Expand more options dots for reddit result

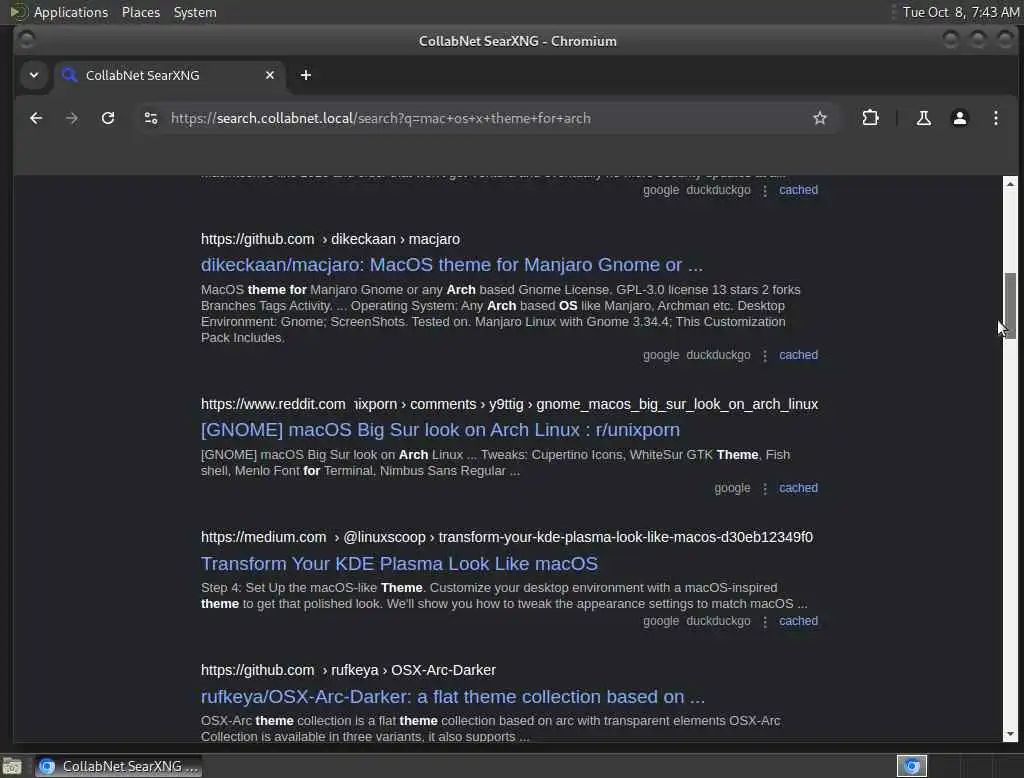pos(765,489)
